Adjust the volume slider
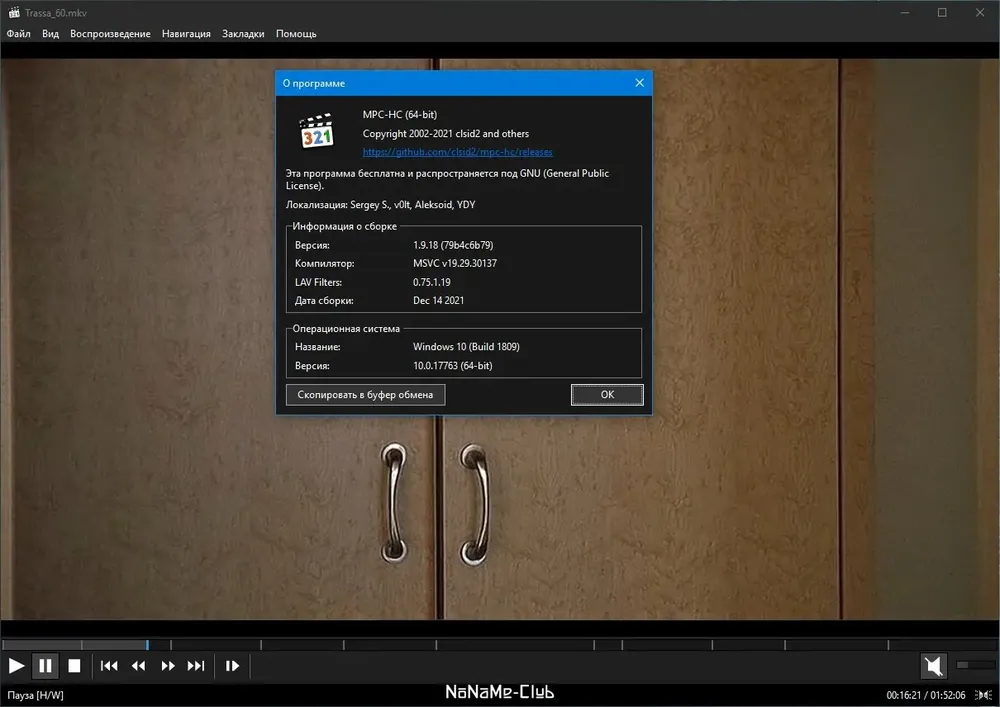 976,666
